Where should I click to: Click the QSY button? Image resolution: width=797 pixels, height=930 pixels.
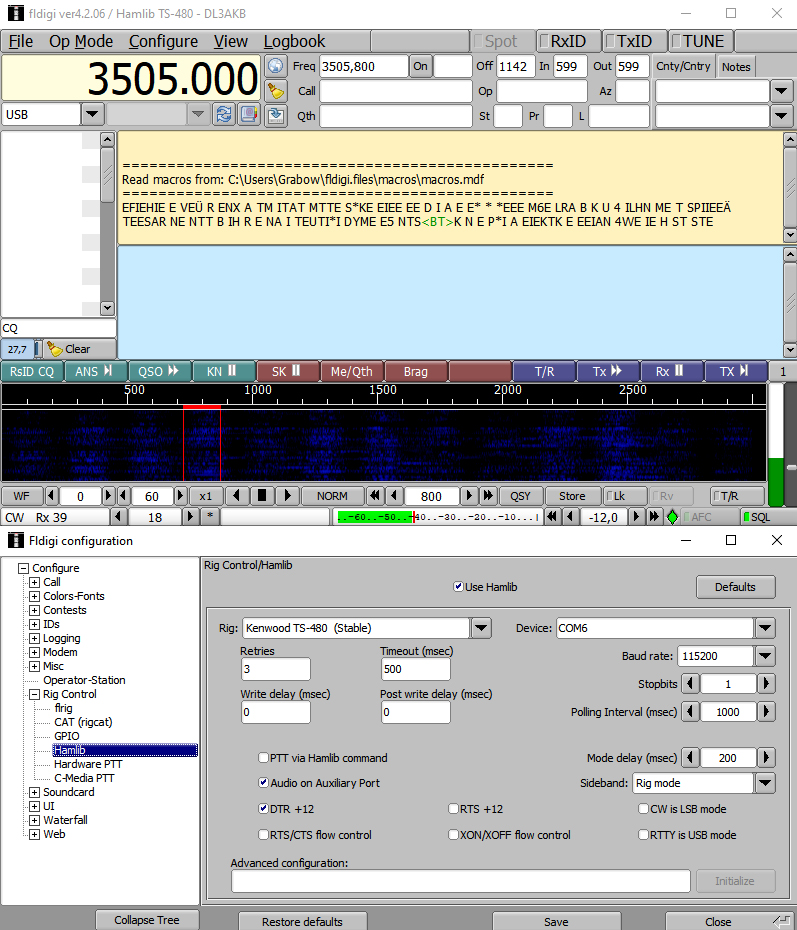point(521,495)
